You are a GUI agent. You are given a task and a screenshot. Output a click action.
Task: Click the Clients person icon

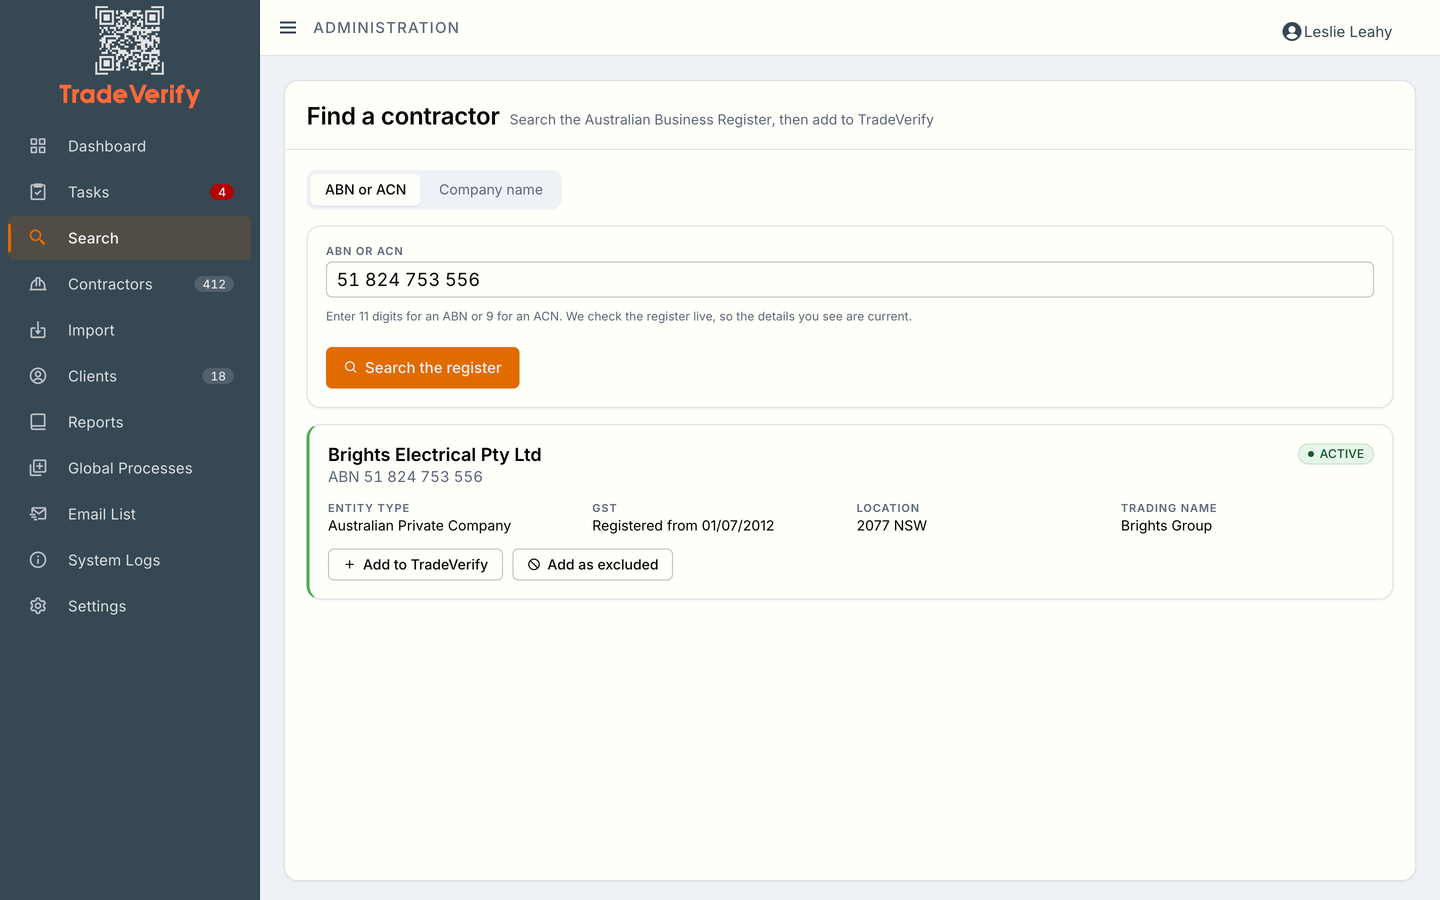pos(38,376)
